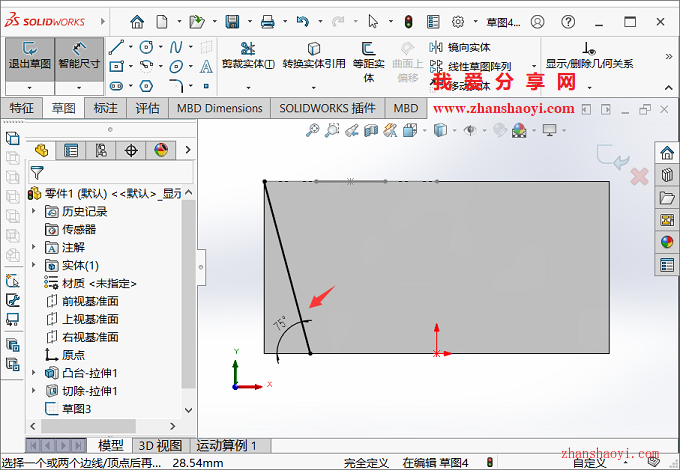Click the Print icon

point(268,21)
